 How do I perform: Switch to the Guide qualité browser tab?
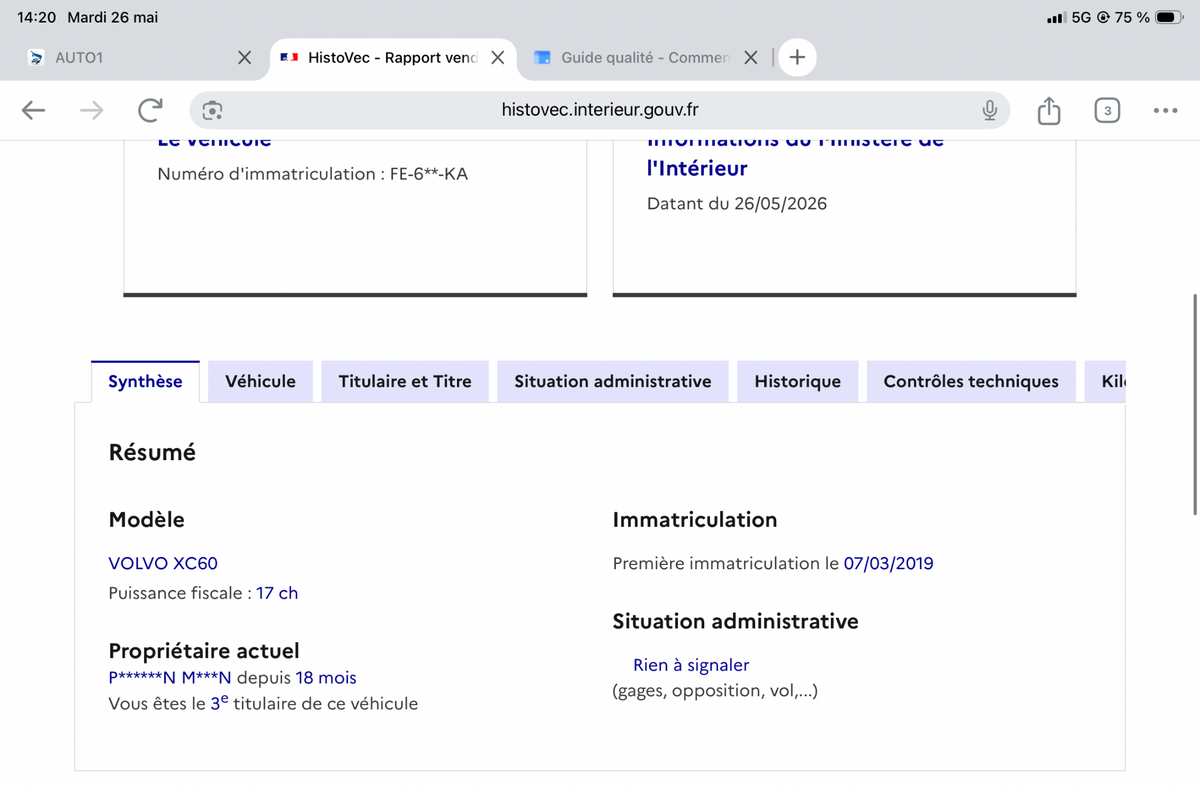click(646, 58)
